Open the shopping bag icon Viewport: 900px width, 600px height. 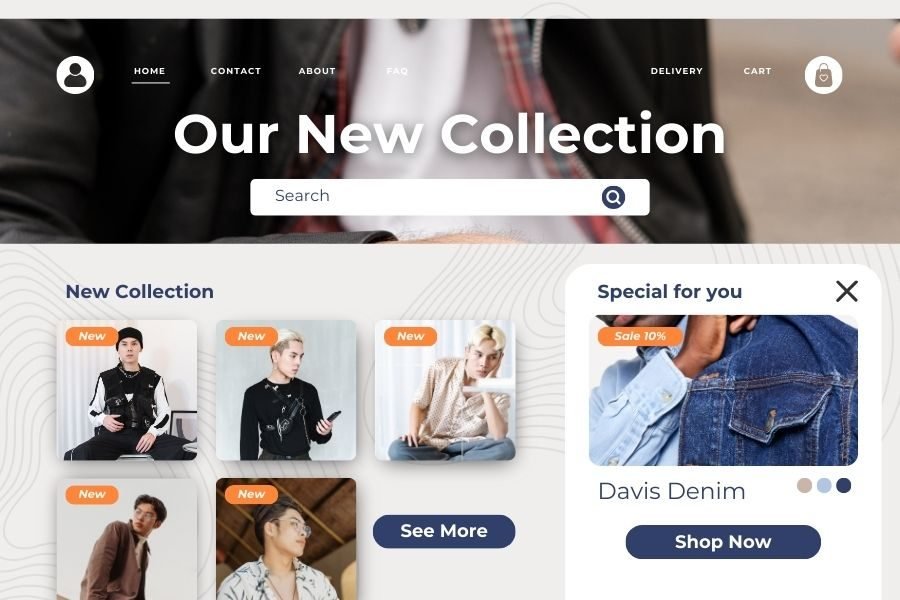(x=823, y=75)
